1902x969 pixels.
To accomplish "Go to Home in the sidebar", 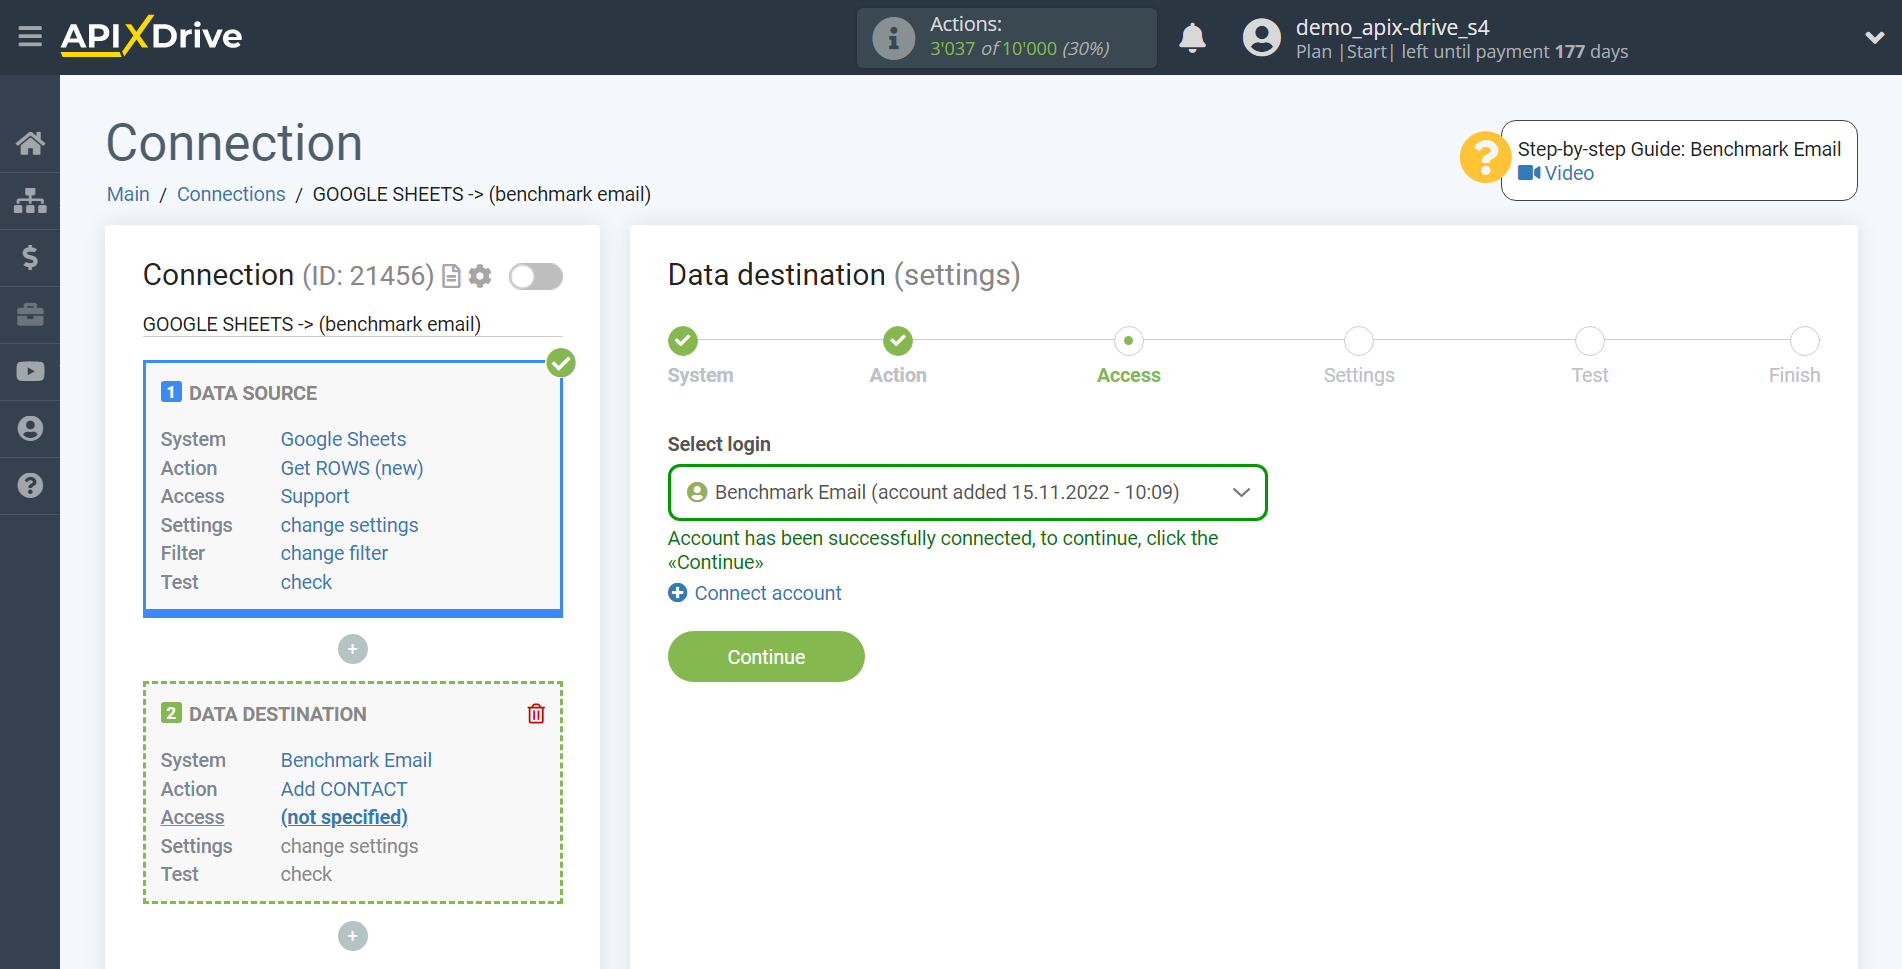I will 30,144.
